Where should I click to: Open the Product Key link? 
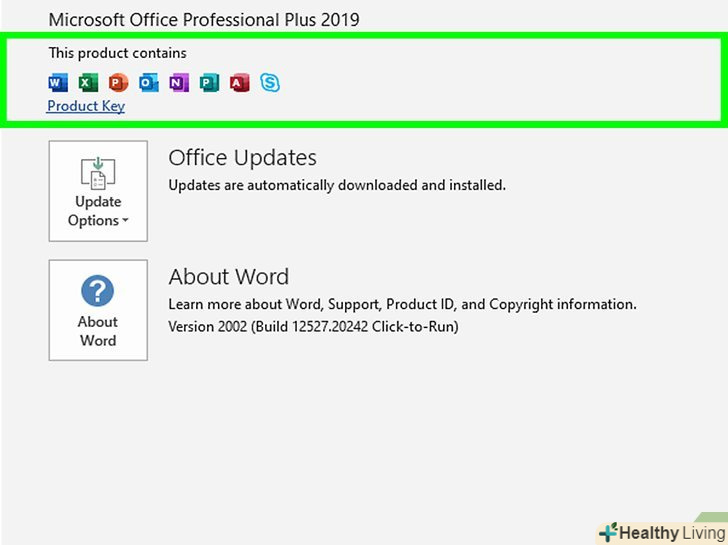point(86,106)
